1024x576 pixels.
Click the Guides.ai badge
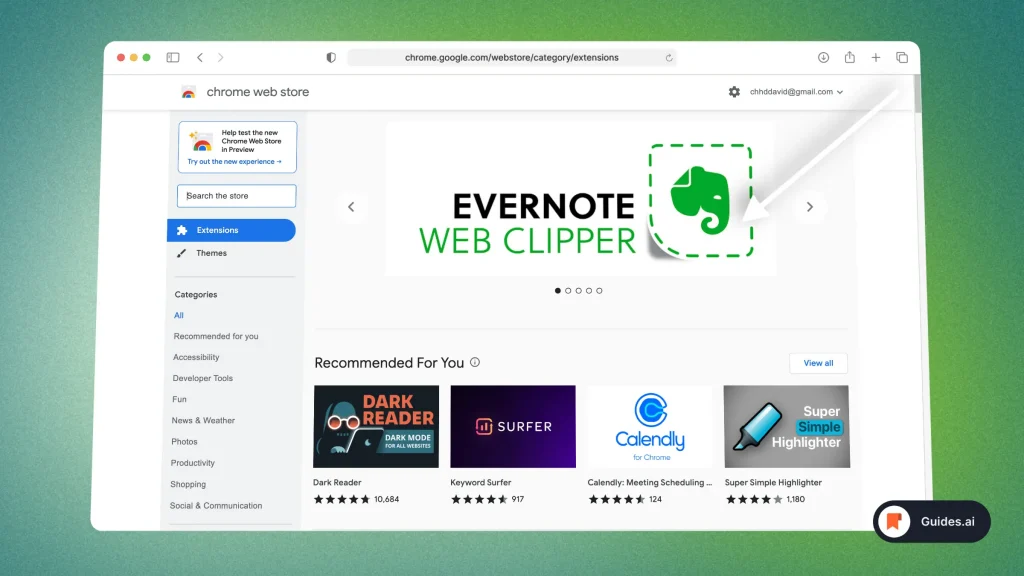[932, 522]
